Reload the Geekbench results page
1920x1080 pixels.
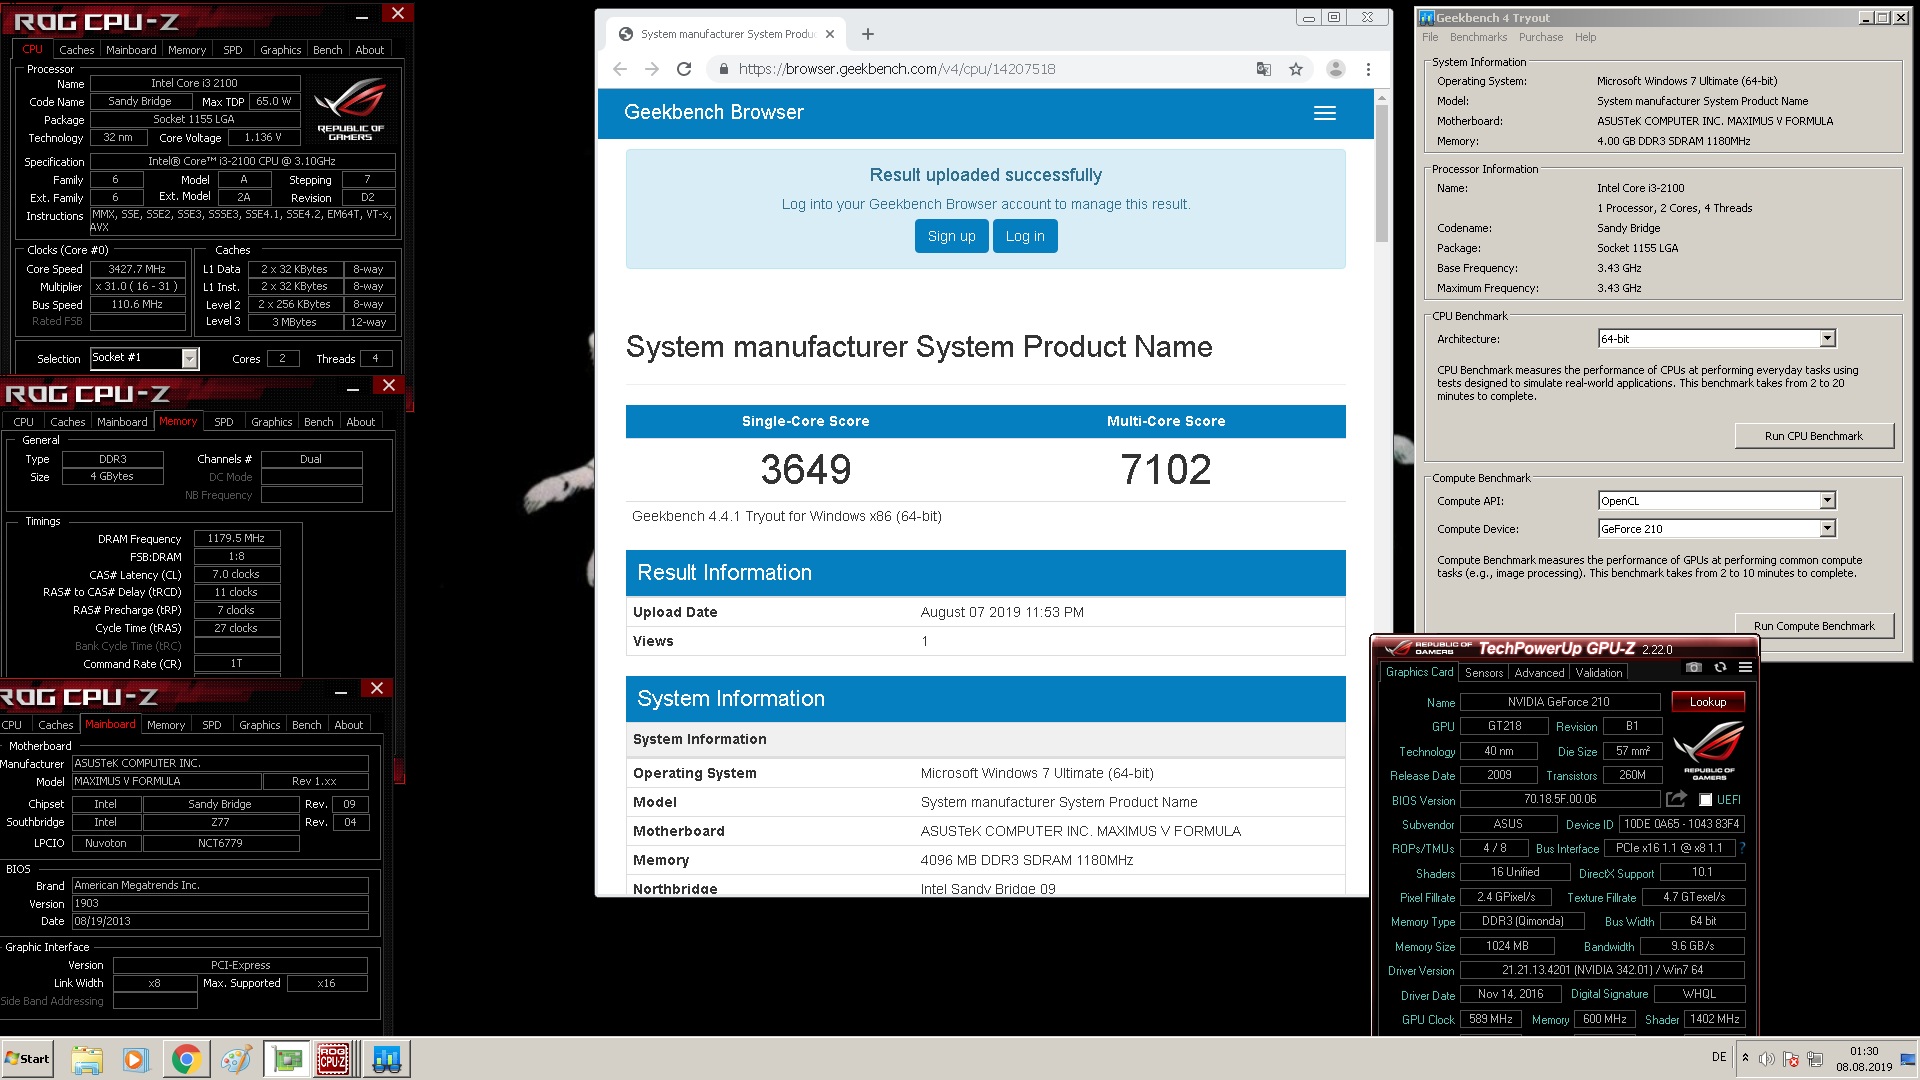pos(684,69)
